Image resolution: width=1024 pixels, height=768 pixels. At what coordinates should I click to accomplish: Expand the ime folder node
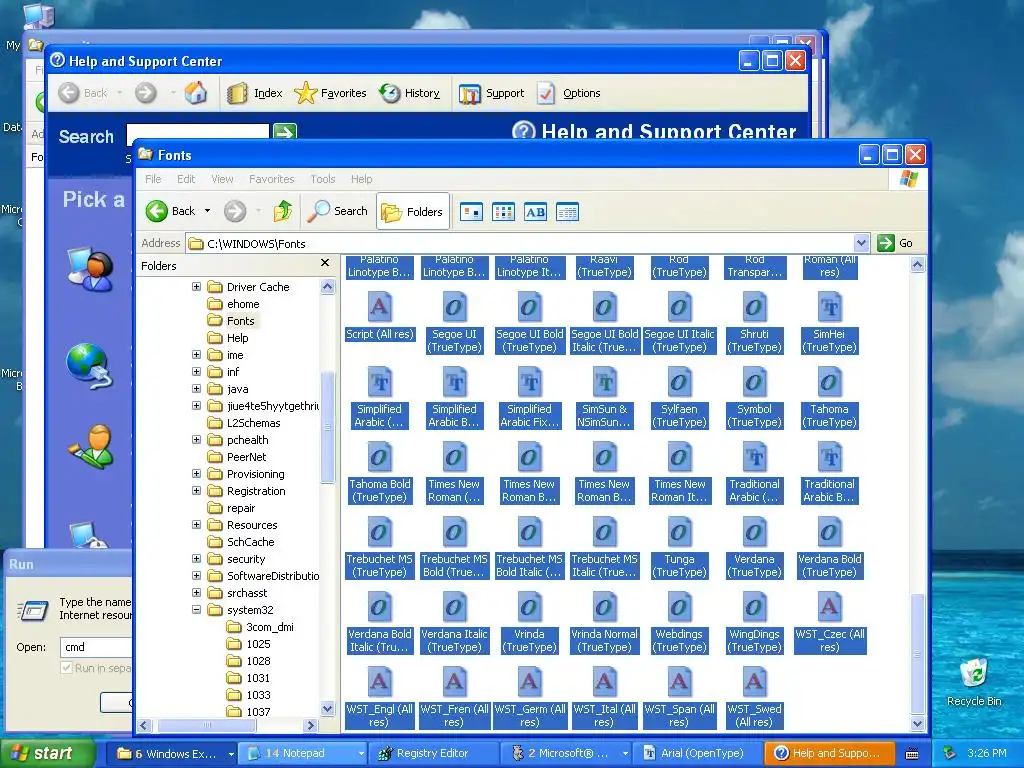tap(196, 355)
